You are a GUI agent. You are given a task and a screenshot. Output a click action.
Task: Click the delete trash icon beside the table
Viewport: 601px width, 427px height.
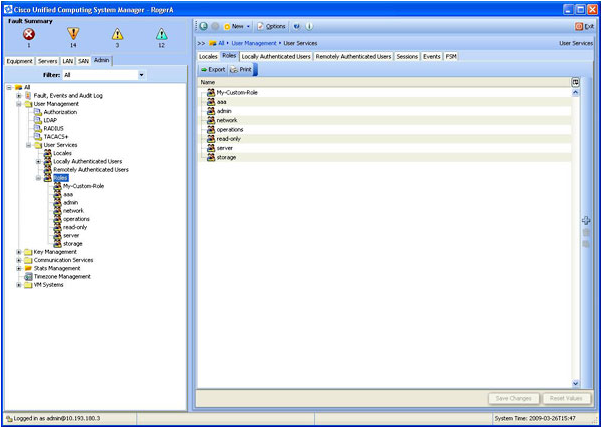586,232
